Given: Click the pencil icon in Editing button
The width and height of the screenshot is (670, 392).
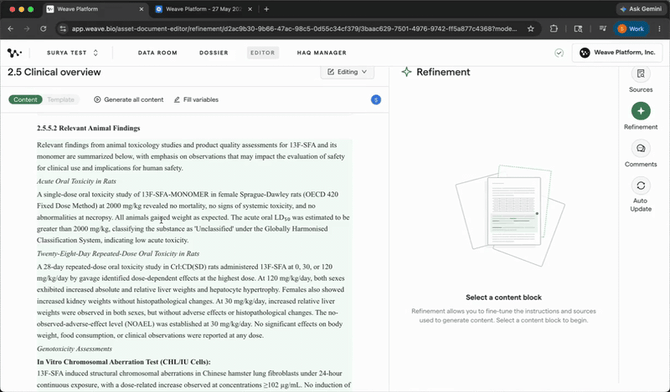Looking at the screenshot, I should pyautogui.click(x=331, y=72).
